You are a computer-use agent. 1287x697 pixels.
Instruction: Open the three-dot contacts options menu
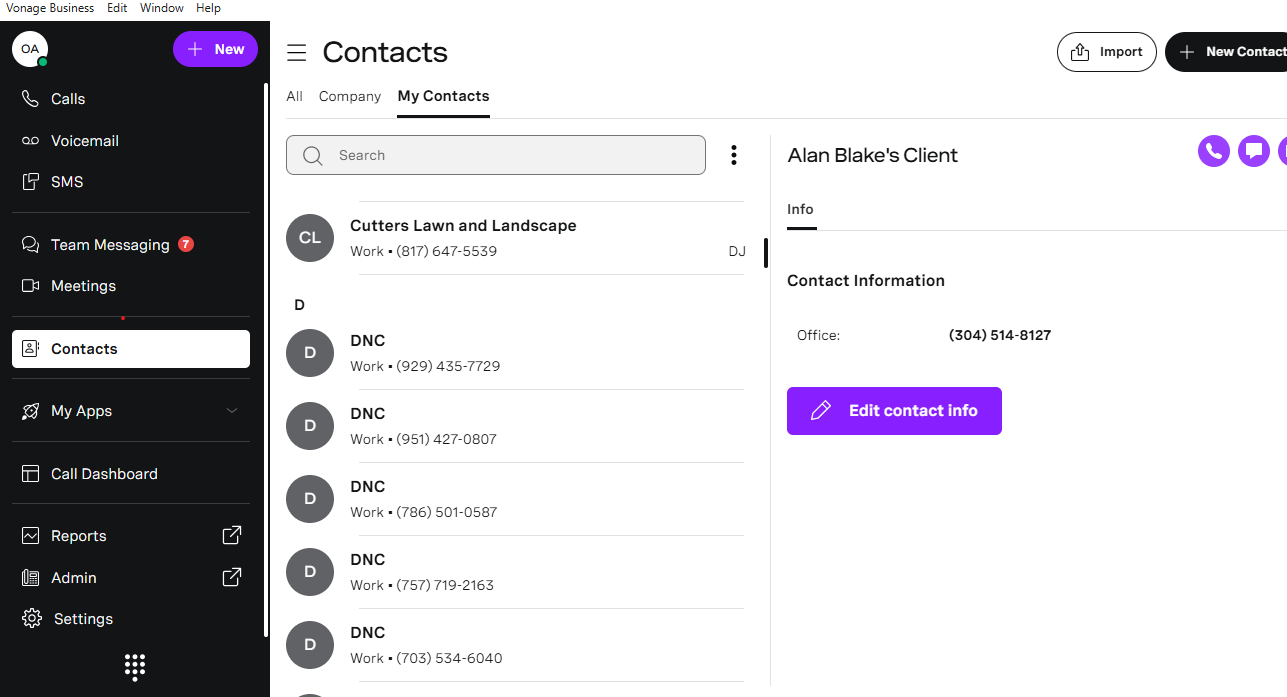coord(733,155)
